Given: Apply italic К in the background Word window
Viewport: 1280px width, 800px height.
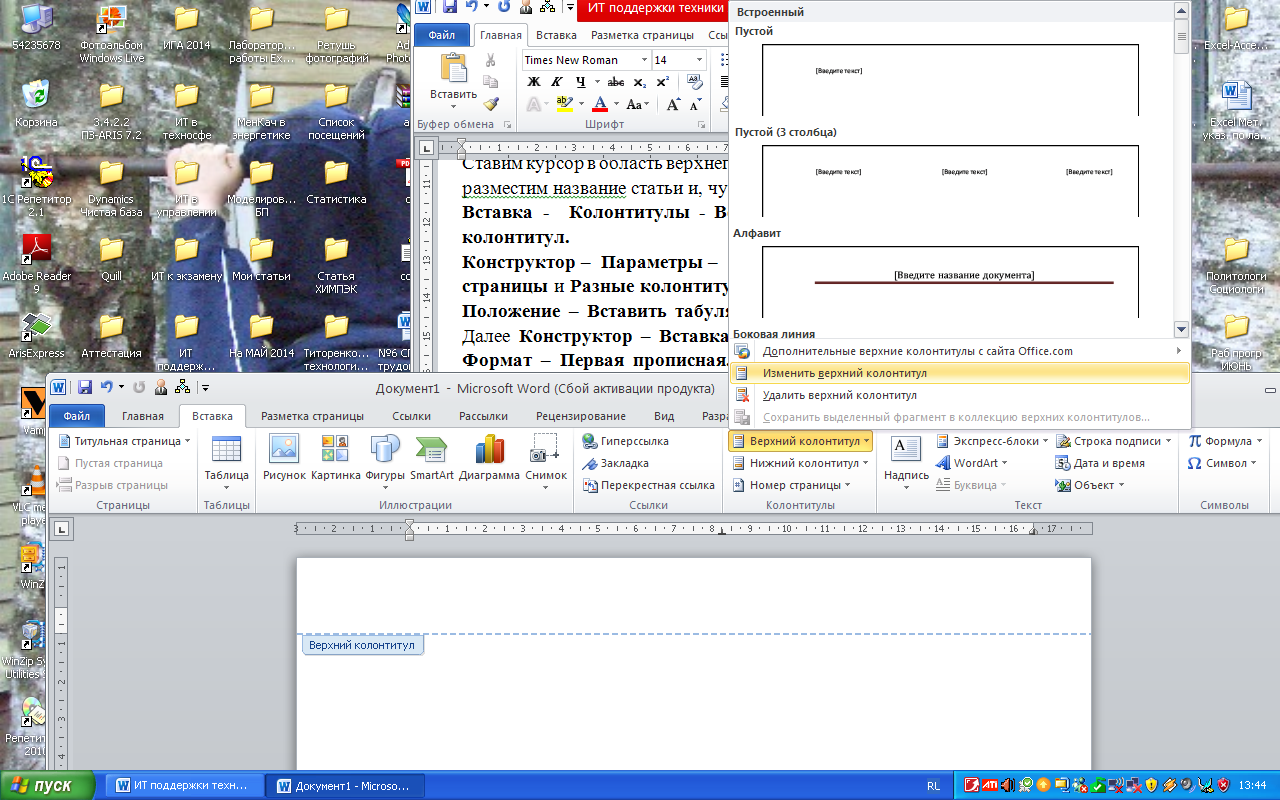Looking at the screenshot, I should tap(559, 82).
